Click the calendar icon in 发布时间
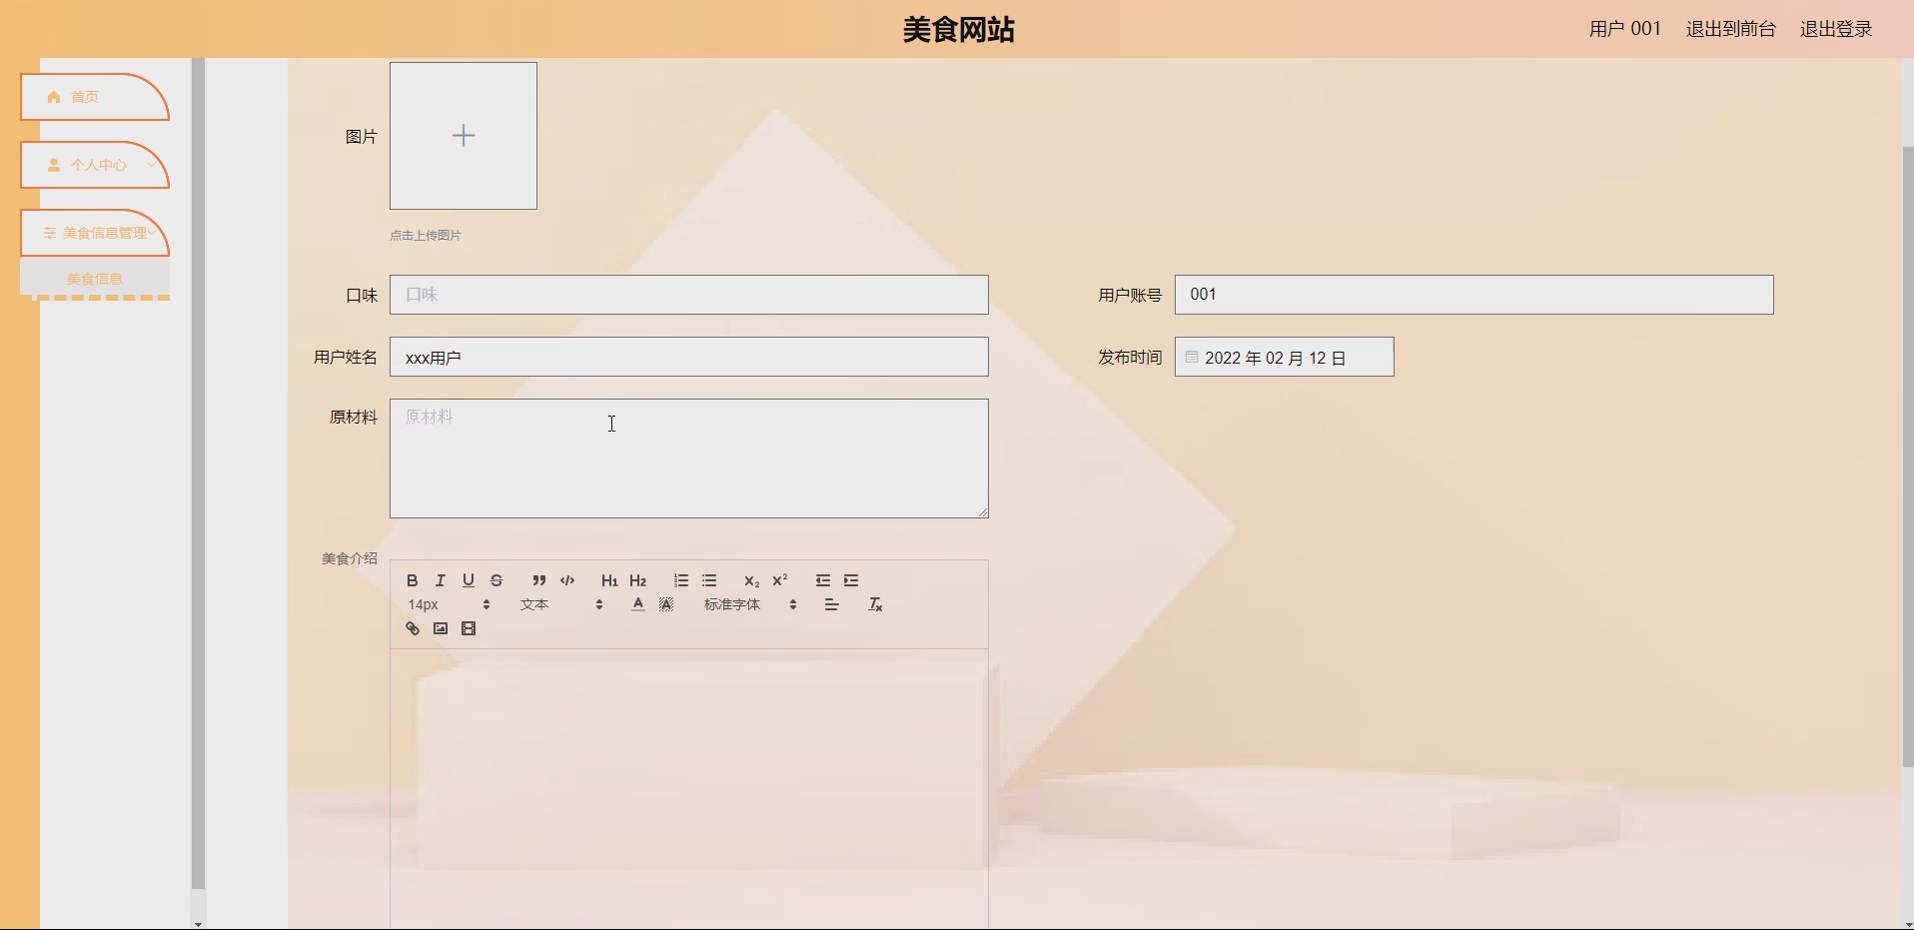1914x930 pixels. (1192, 357)
